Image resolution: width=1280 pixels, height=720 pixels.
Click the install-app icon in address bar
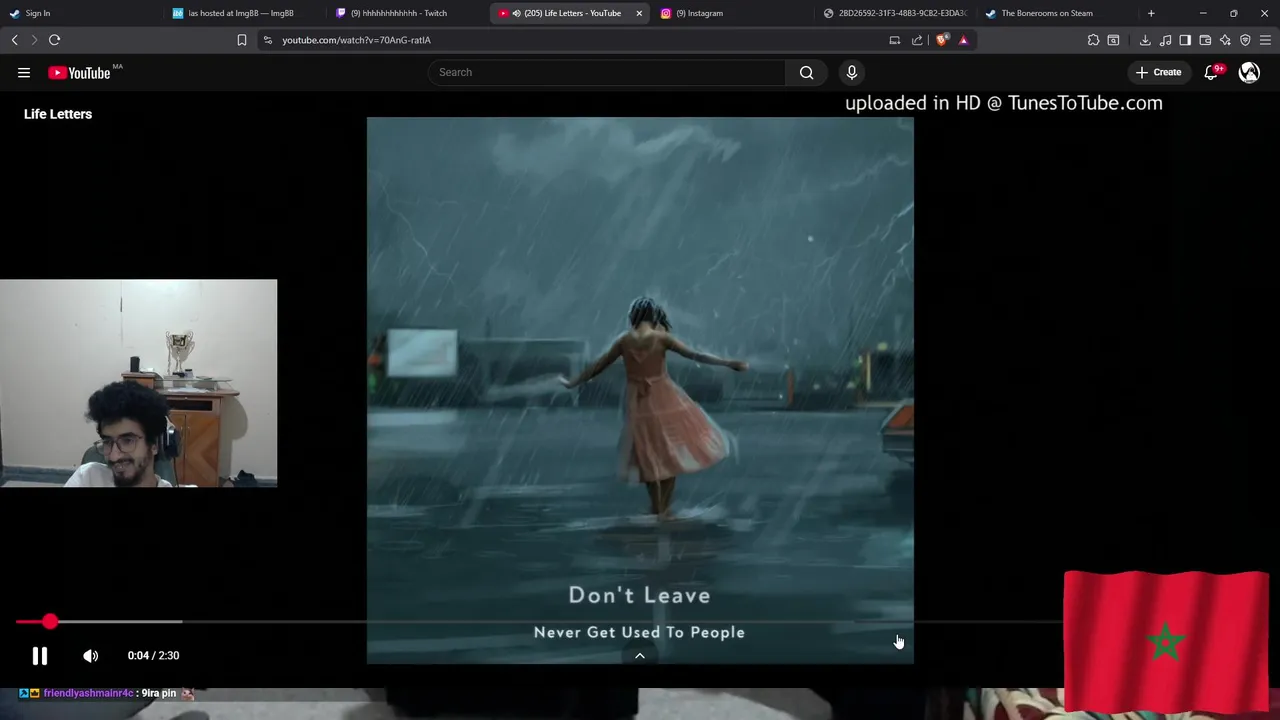895,40
